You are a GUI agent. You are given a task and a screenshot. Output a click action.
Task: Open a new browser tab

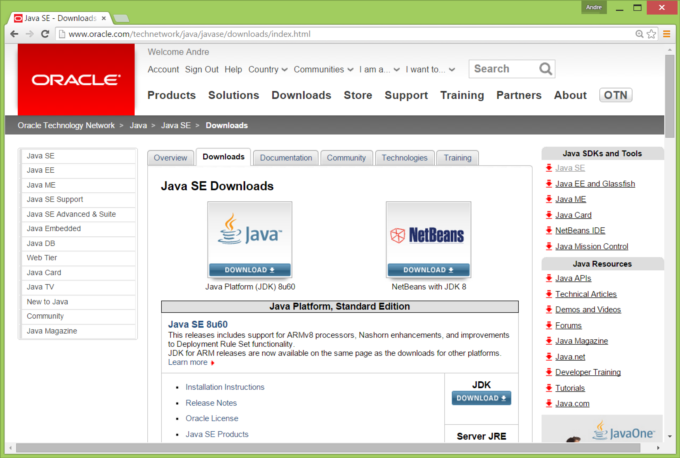pos(121,18)
